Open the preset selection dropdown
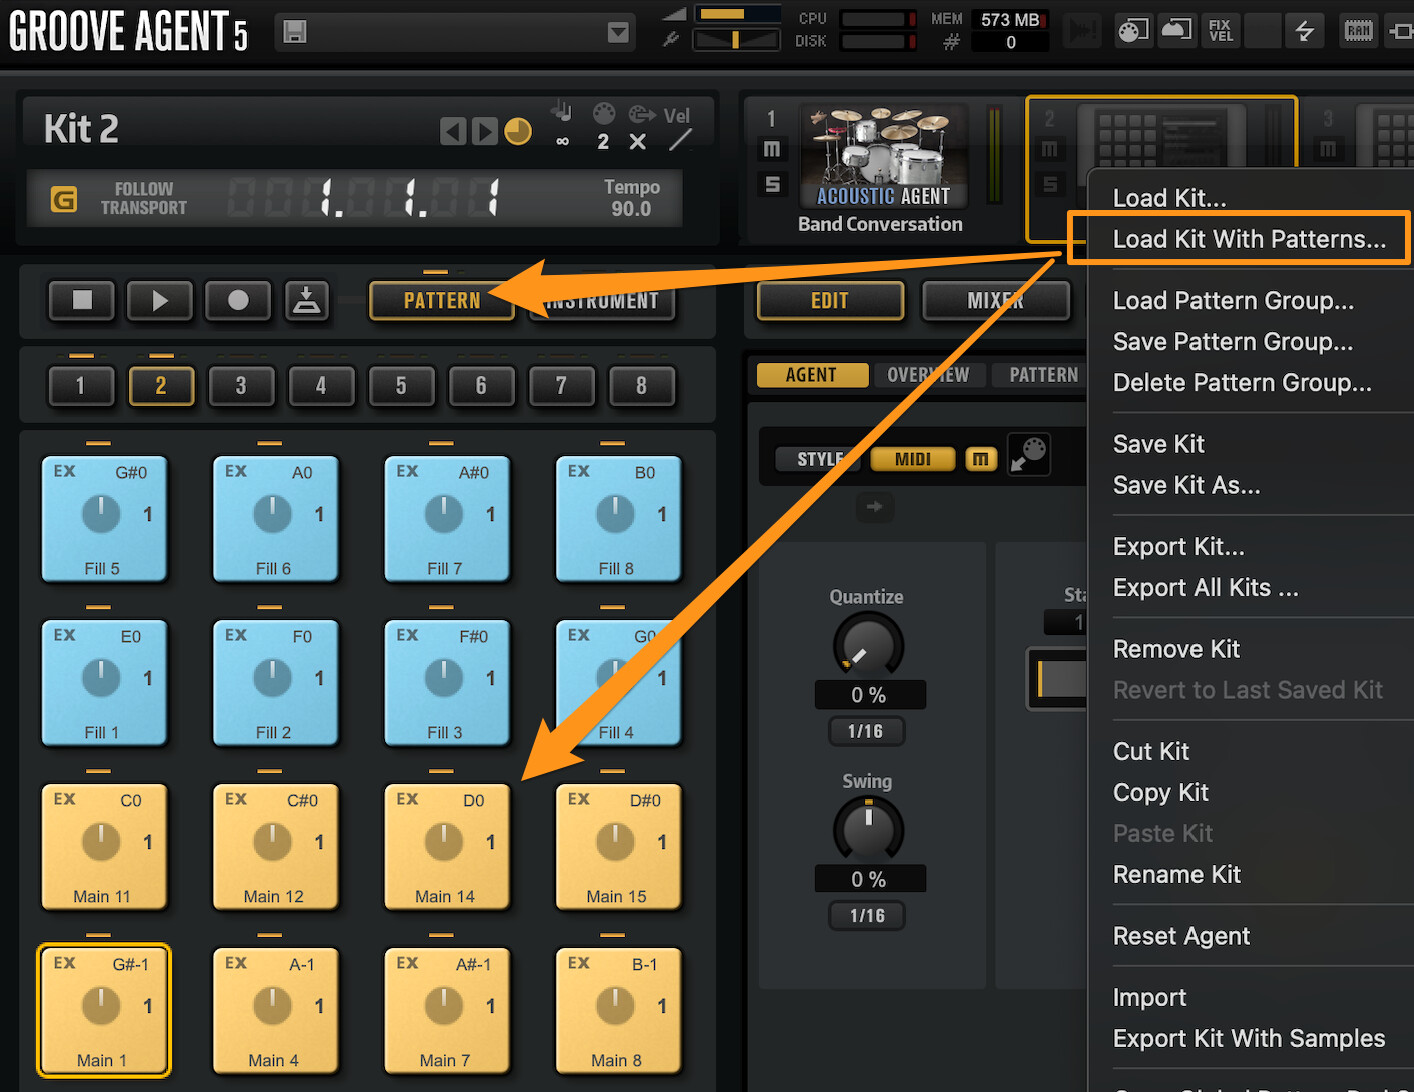The image size is (1414, 1092). pos(618,31)
